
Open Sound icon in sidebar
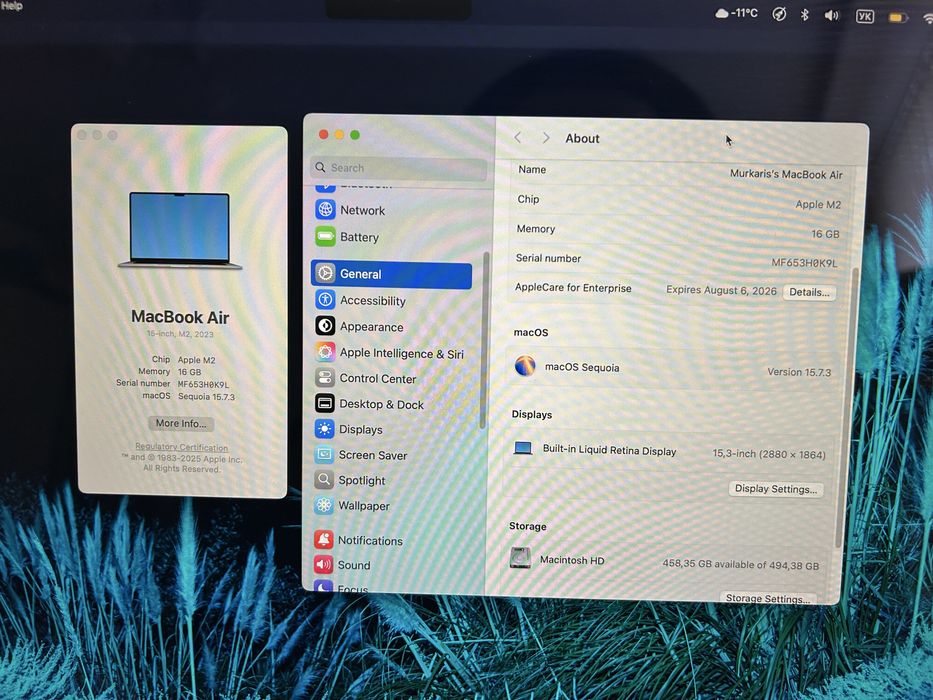pyautogui.click(x=323, y=564)
